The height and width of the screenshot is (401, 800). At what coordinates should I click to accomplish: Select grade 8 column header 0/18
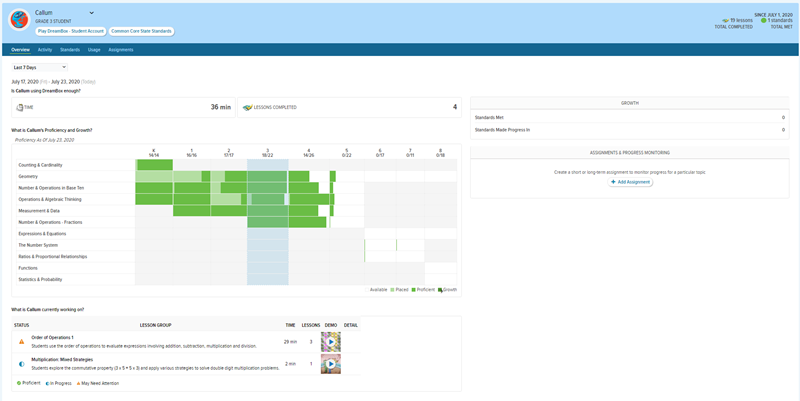pos(440,153)
